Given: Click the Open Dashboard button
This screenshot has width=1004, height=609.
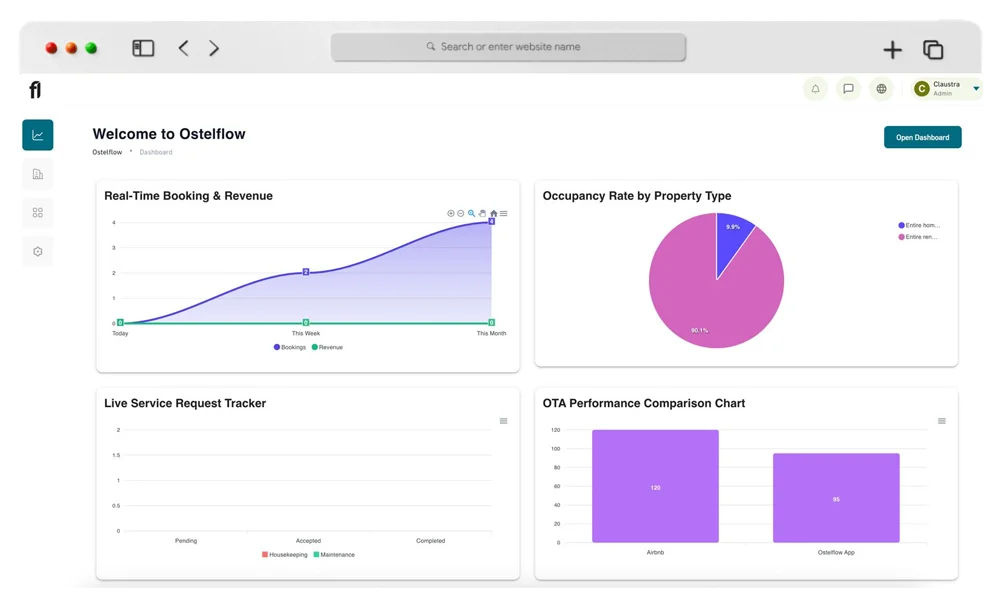Looking at the screenshot, I should [922, 137].
